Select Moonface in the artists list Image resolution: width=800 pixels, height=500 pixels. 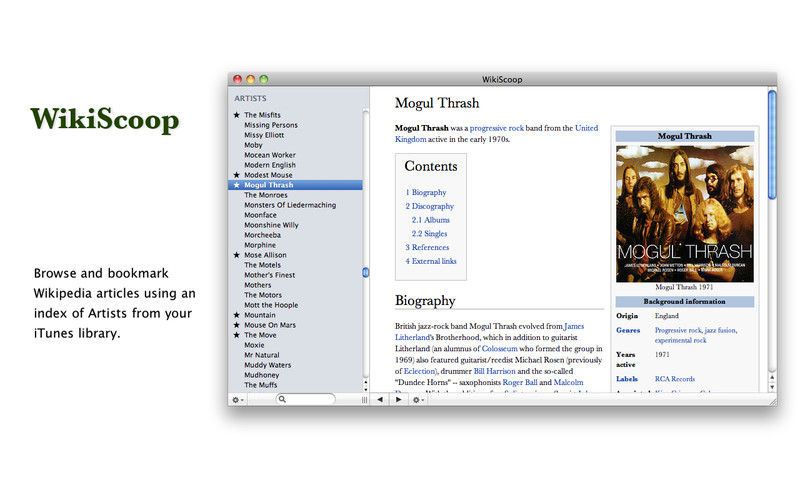(x=260, y=215)
